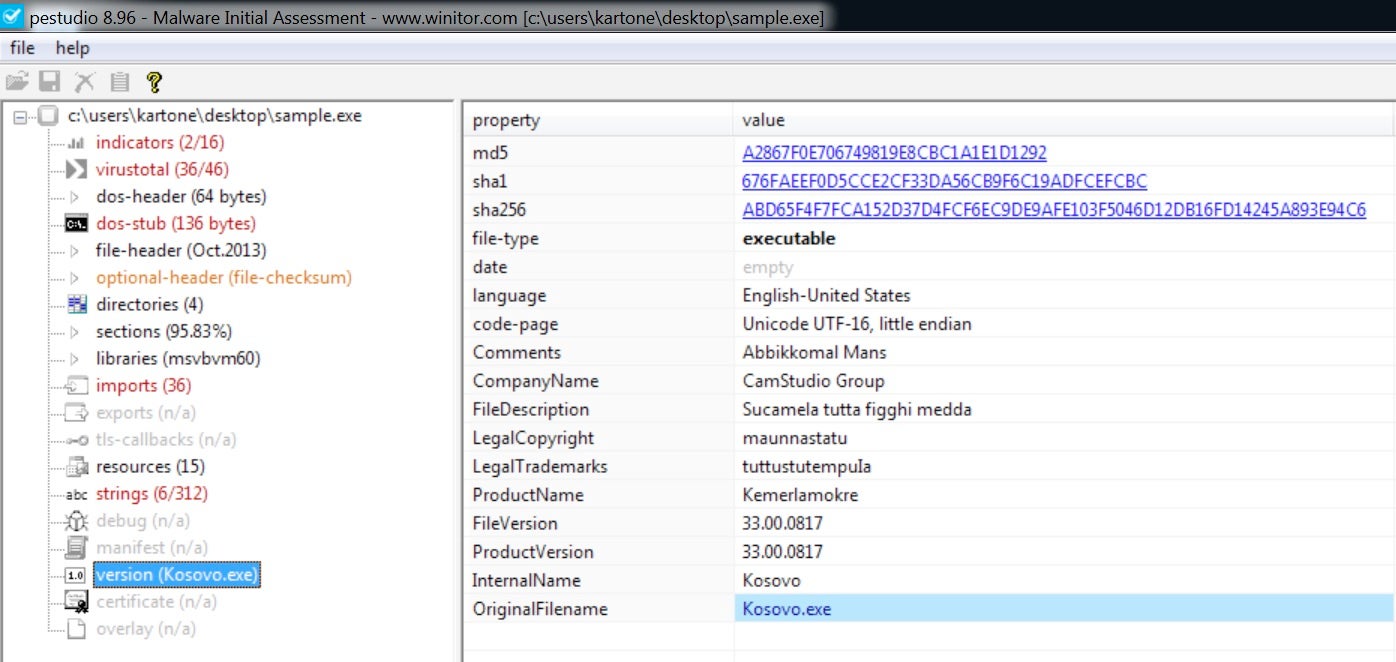This screenshot has width=1396, height=662.
Task: Expand the optional-header node arrow
Action: pyautogui.click(x=75, y=278)
